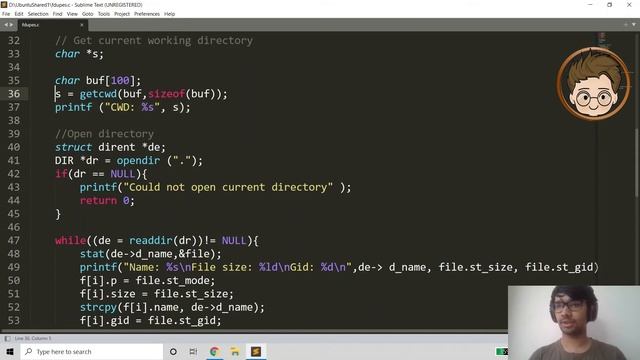Open File Explorer from the taskbar
Viewport: 640px width, 360px height.
click(235, 351)
